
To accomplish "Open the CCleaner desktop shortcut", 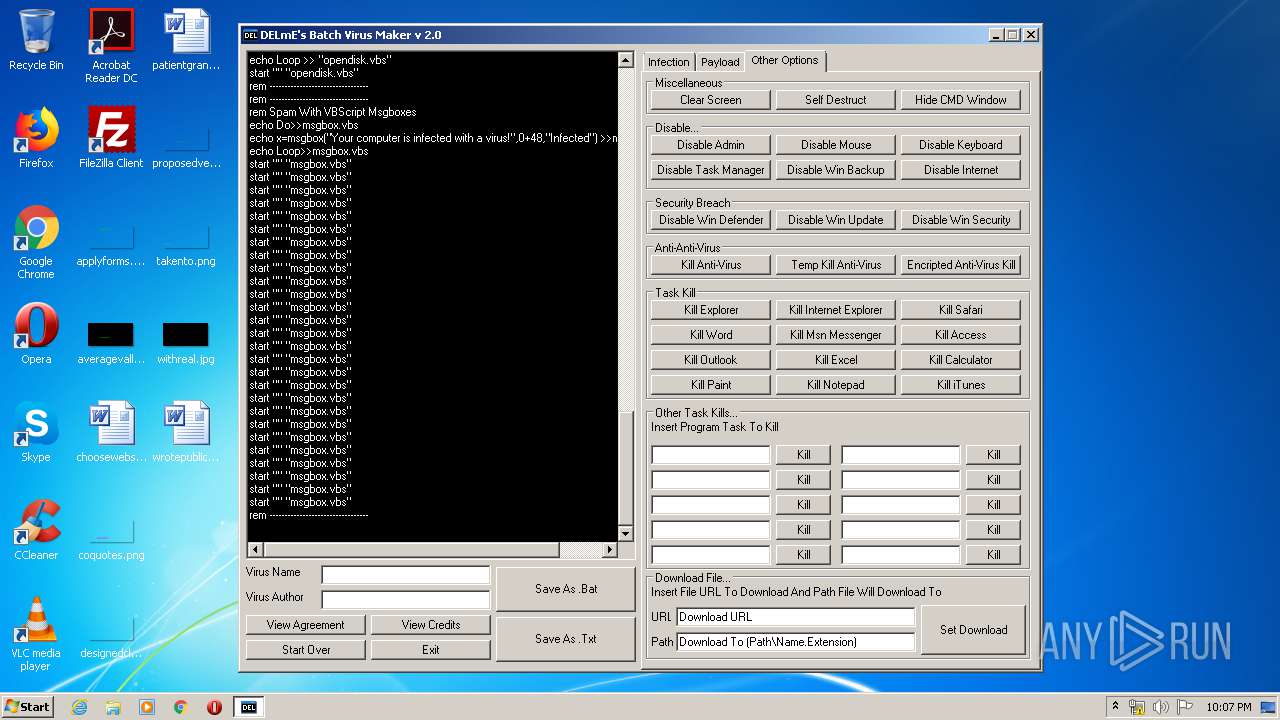I will [36, 530].
